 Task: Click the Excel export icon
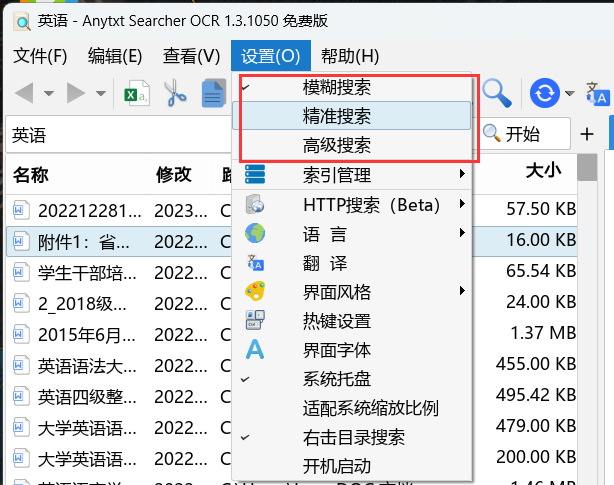pyautogui.click(x=137, y=93)
